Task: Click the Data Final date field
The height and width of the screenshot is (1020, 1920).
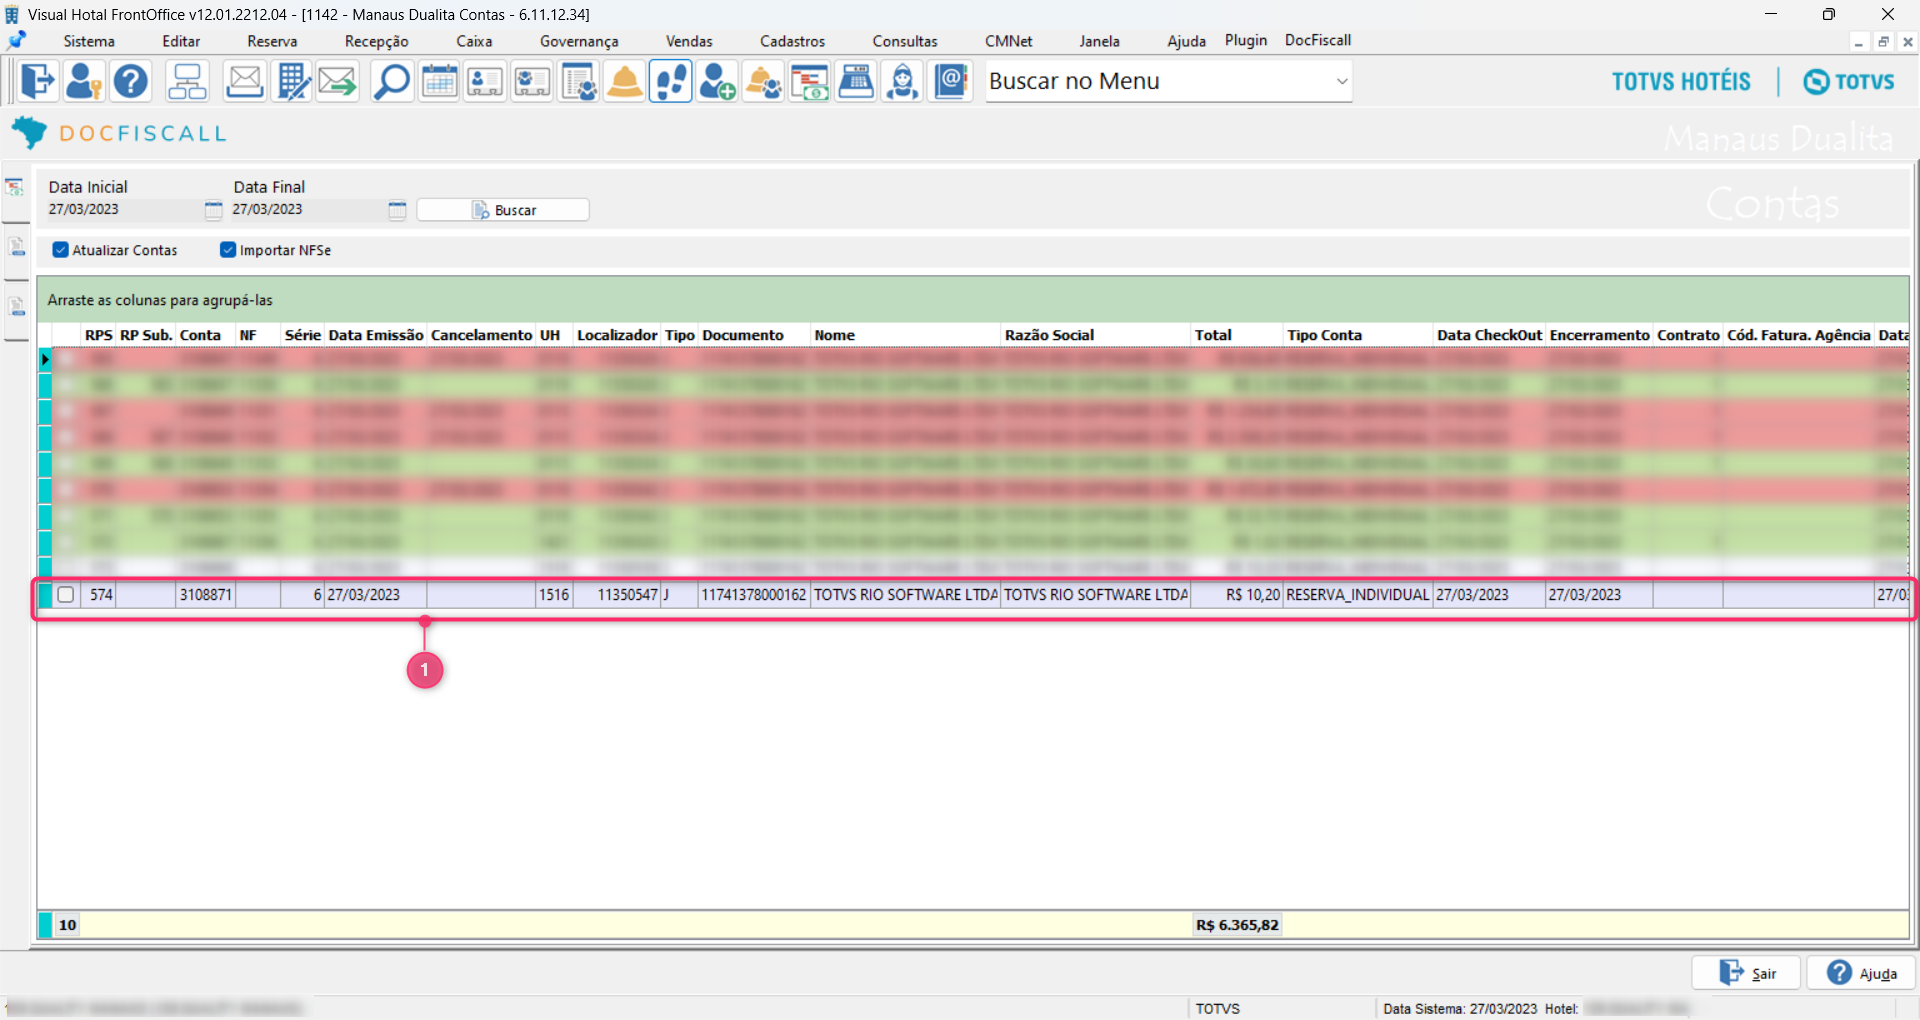Action: coord(306,210)
